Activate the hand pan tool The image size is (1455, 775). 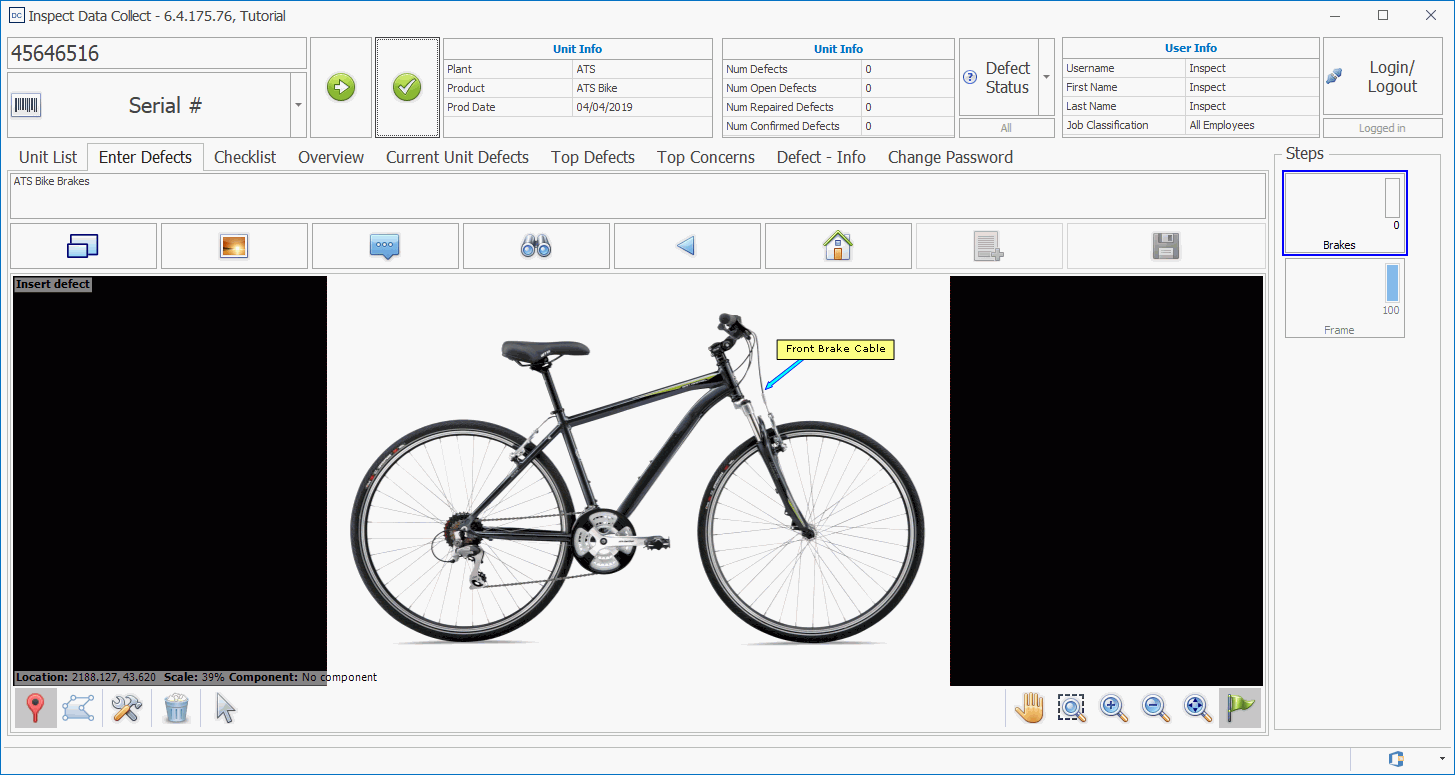pyautogui.click(x=1029, y=708)
